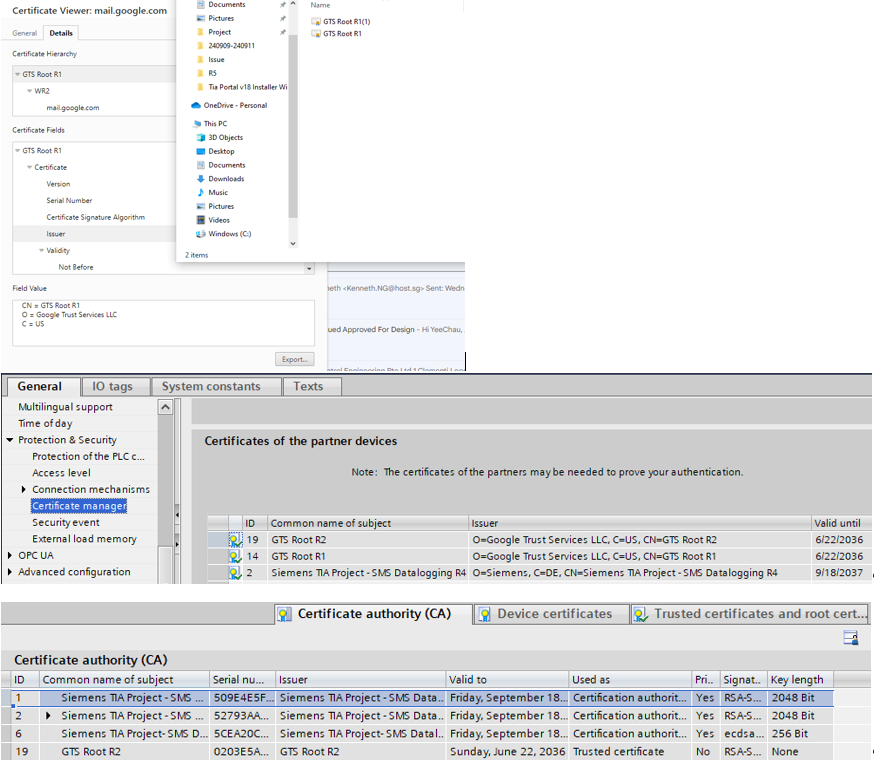
Task: Sort CA table by Key length column
Action: pyautogui.click(x=800, y=680)
